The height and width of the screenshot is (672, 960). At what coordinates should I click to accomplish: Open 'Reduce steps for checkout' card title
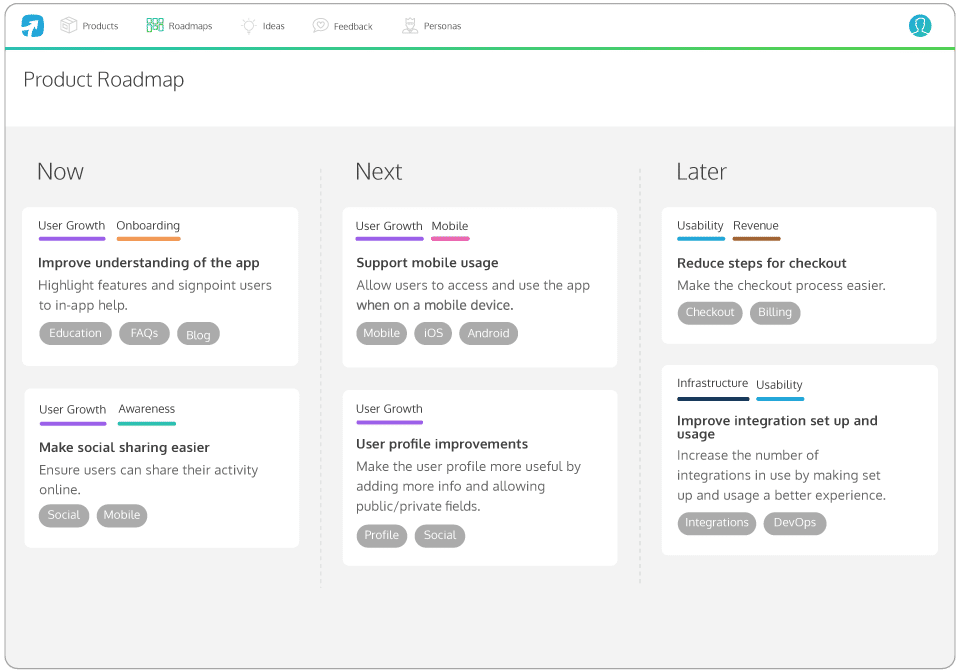762,263
